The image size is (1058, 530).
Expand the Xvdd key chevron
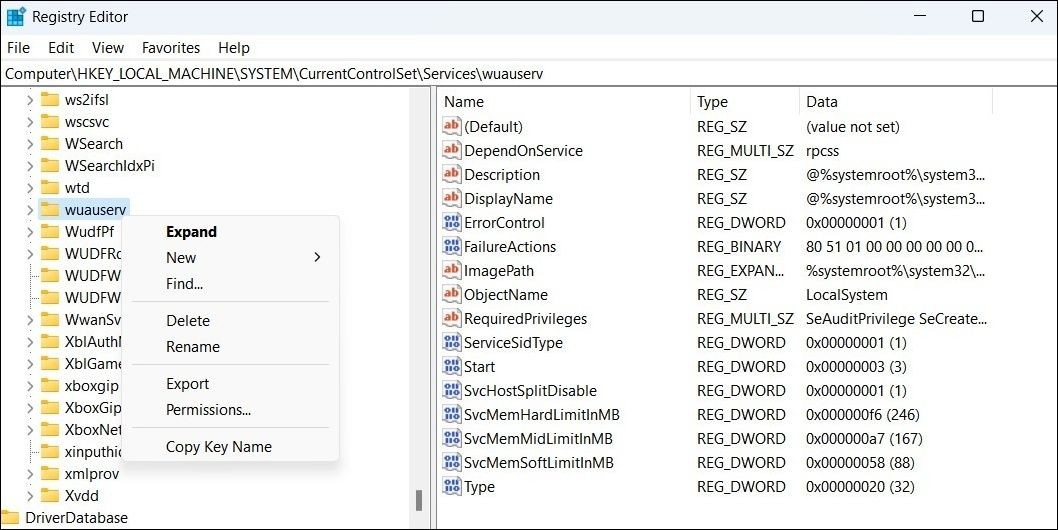(x=30, y=496)
